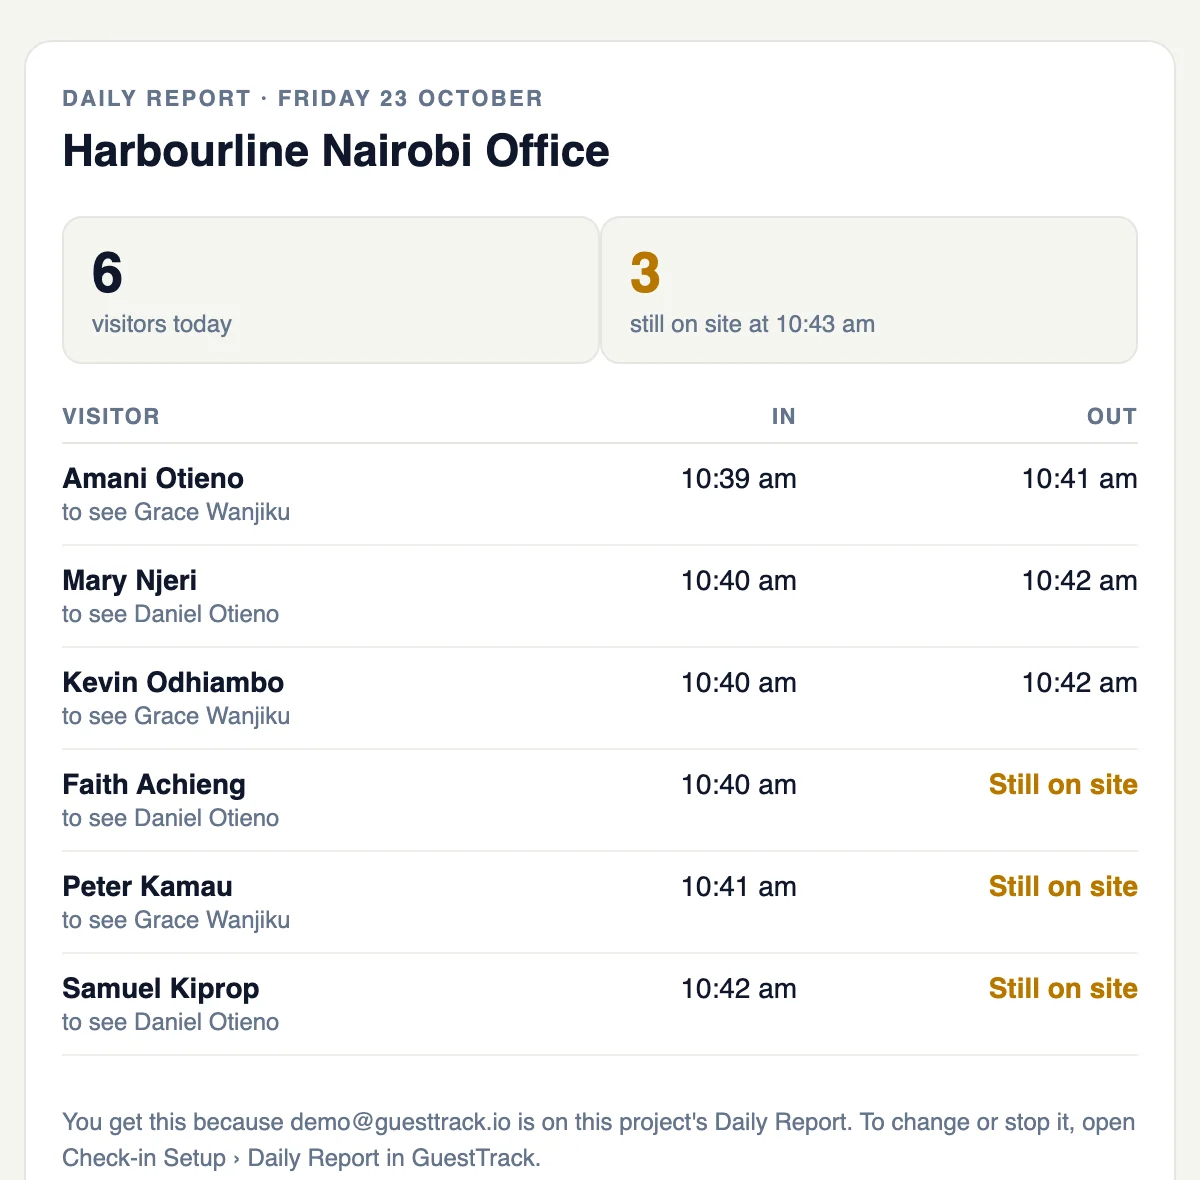
Task: Select the '6' visitors today count
Action: [107, 273]
